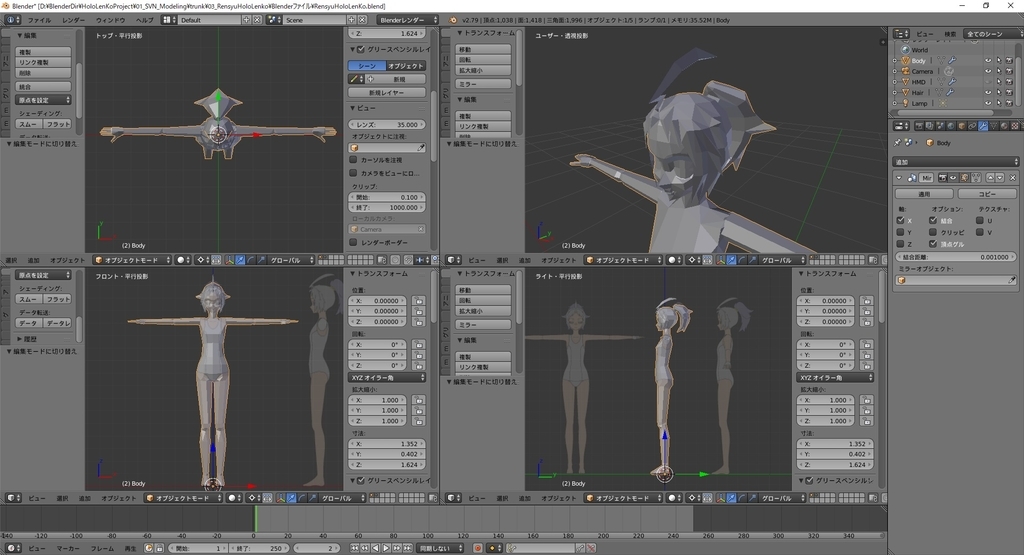This screenshot has height=555, width=1024.
Task: Open the ヘルプ menu
Action: (x=145, y=20)
